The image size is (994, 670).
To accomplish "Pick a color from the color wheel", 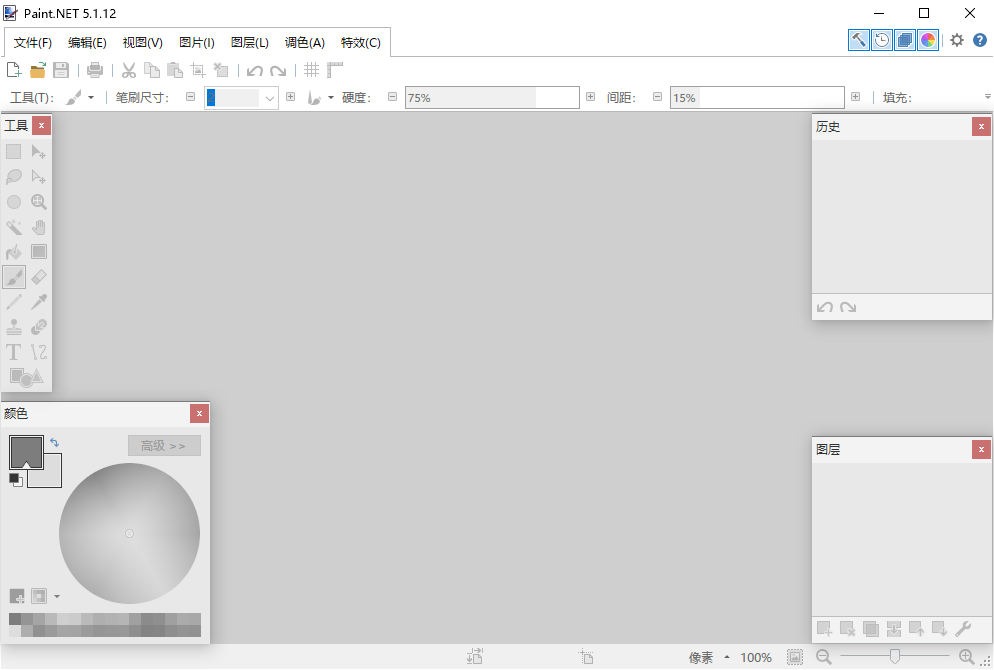I will click(129, 533).
